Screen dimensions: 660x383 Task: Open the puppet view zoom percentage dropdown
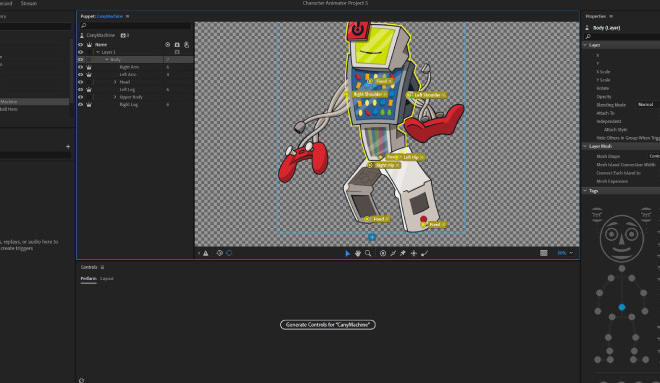tap(565, 253)
